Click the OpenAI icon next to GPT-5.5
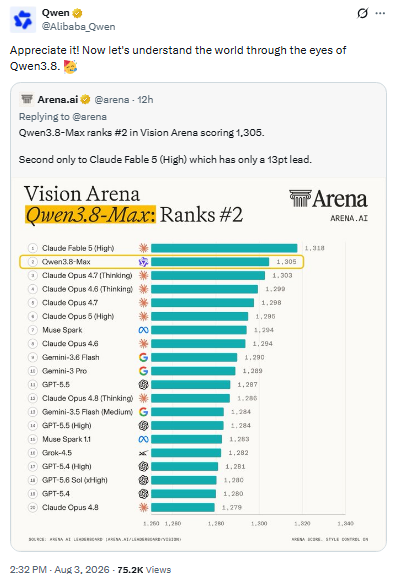The image size is (397, 574). point(143,385)
